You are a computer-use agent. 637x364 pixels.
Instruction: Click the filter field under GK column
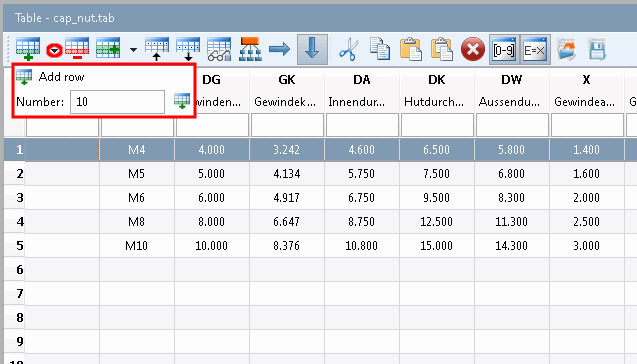(287, 125)
